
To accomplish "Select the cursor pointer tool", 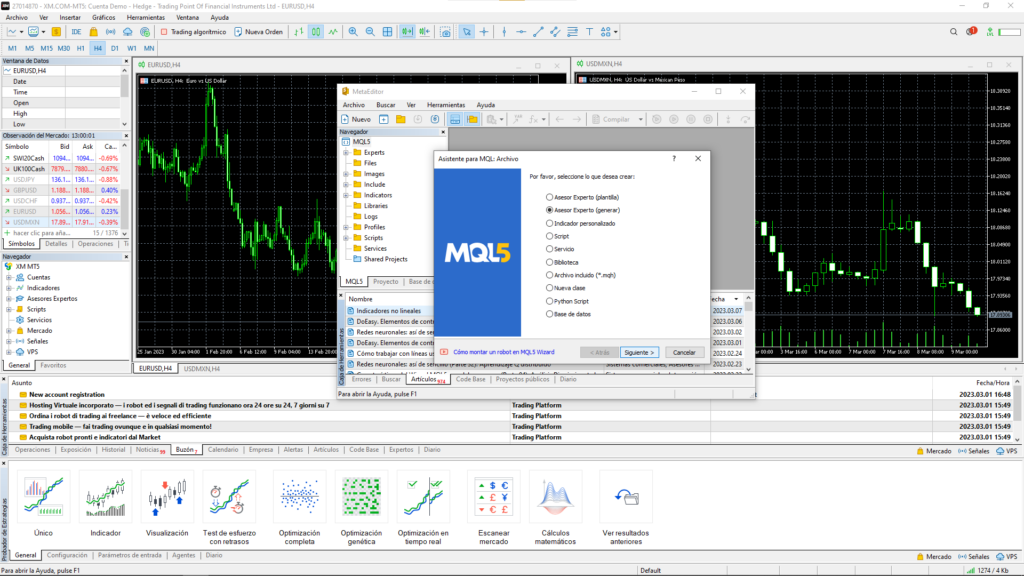I will (x=466, y=31).
